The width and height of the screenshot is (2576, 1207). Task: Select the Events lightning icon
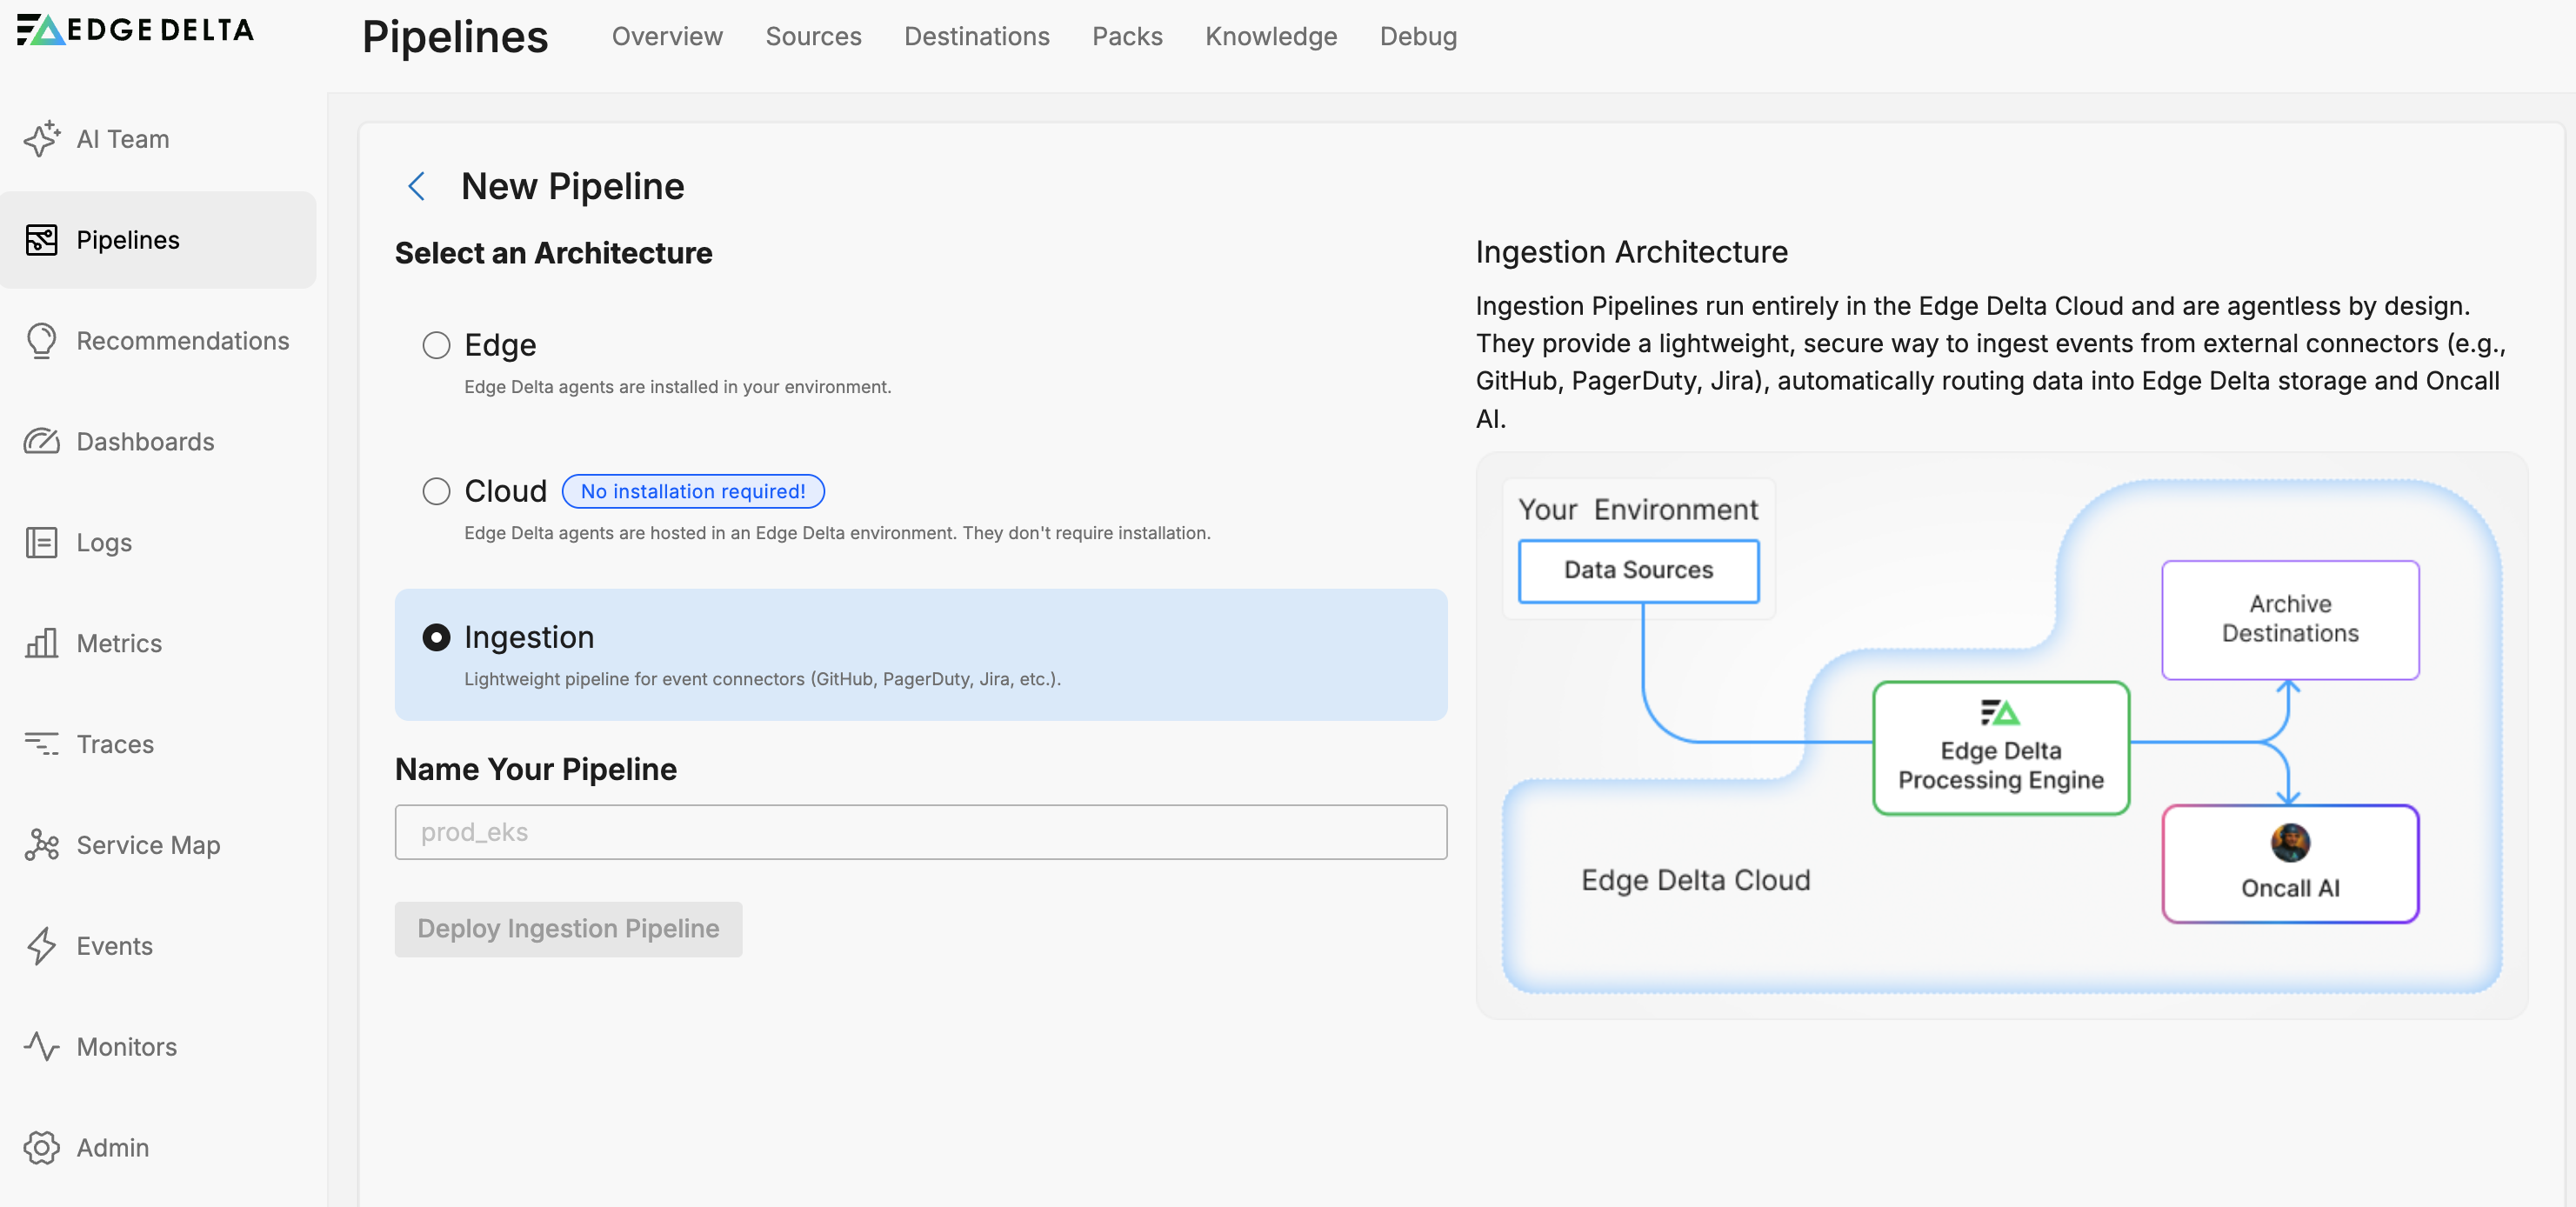[x=41, y=946]
